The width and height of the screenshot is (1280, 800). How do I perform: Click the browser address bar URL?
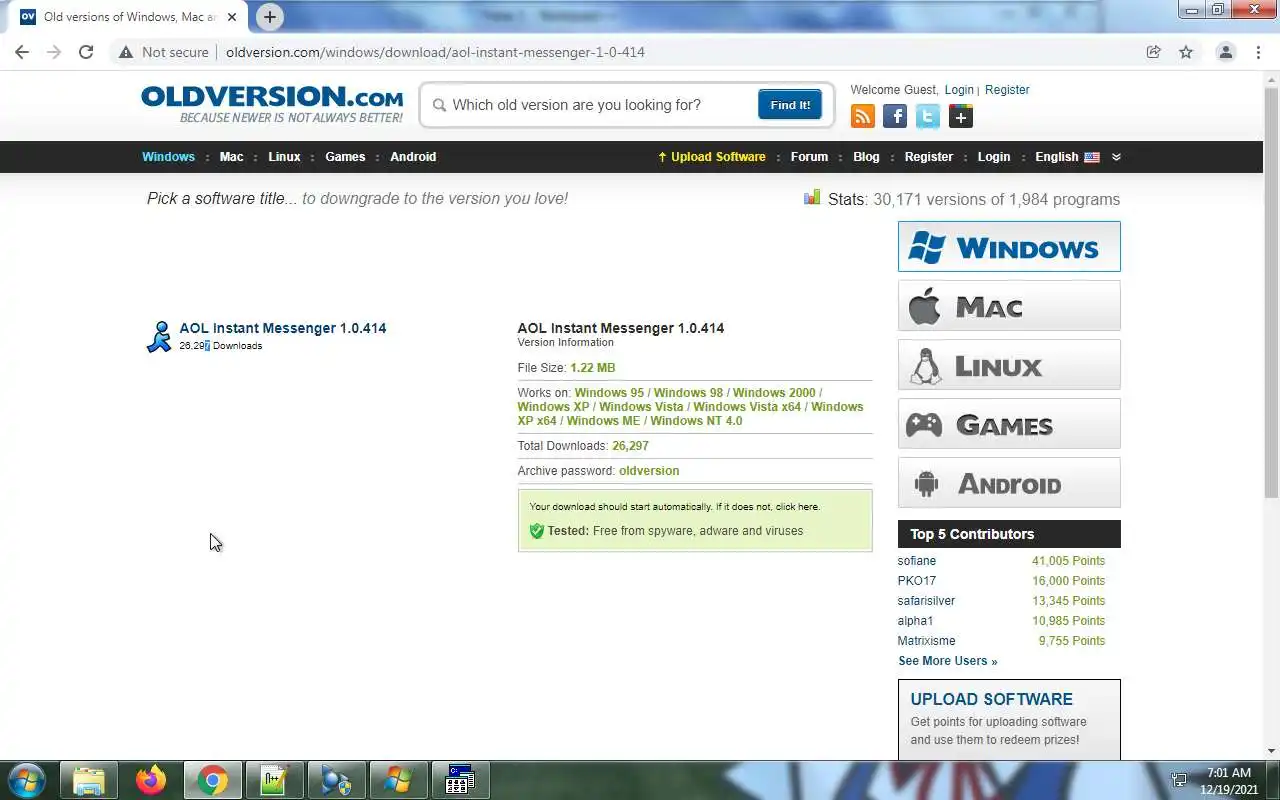click(435, 52)
